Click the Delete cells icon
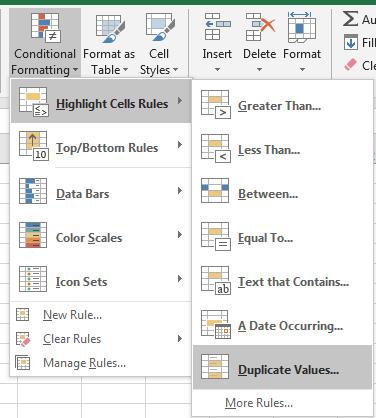The image size is (376, 418). 260,27
